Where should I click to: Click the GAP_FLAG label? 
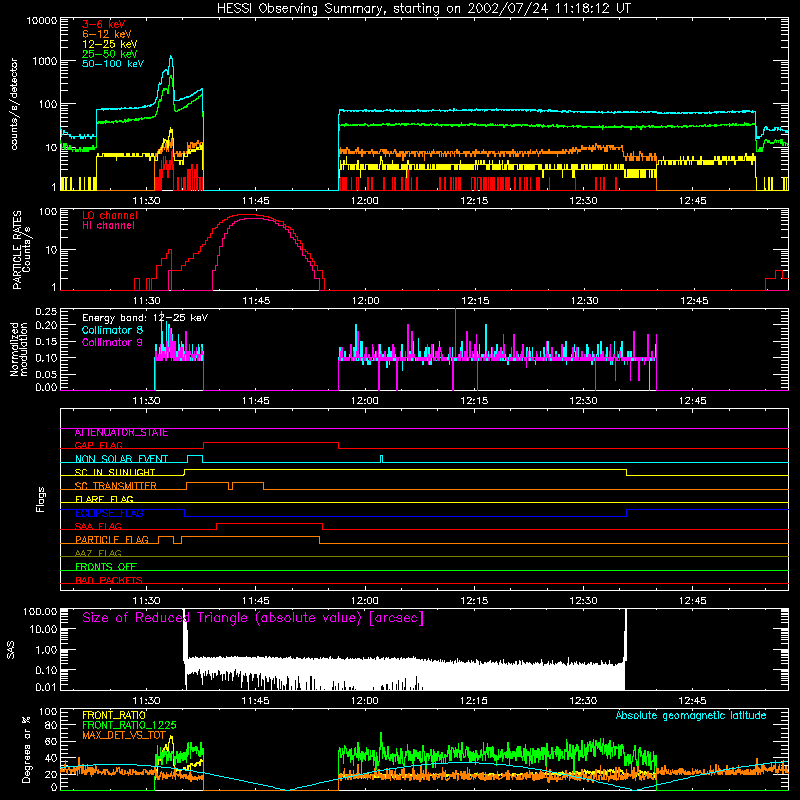point(98,445)
